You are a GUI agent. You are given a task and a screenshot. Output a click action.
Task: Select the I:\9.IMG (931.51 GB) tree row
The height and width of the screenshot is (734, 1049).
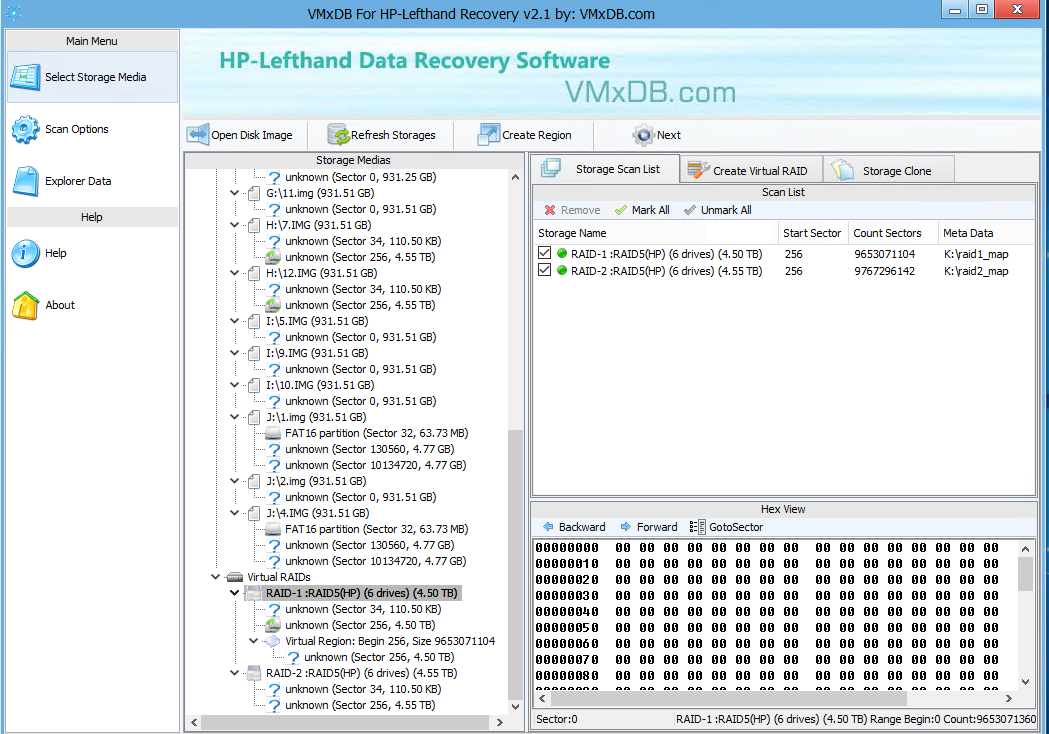[x=317, y=353]
